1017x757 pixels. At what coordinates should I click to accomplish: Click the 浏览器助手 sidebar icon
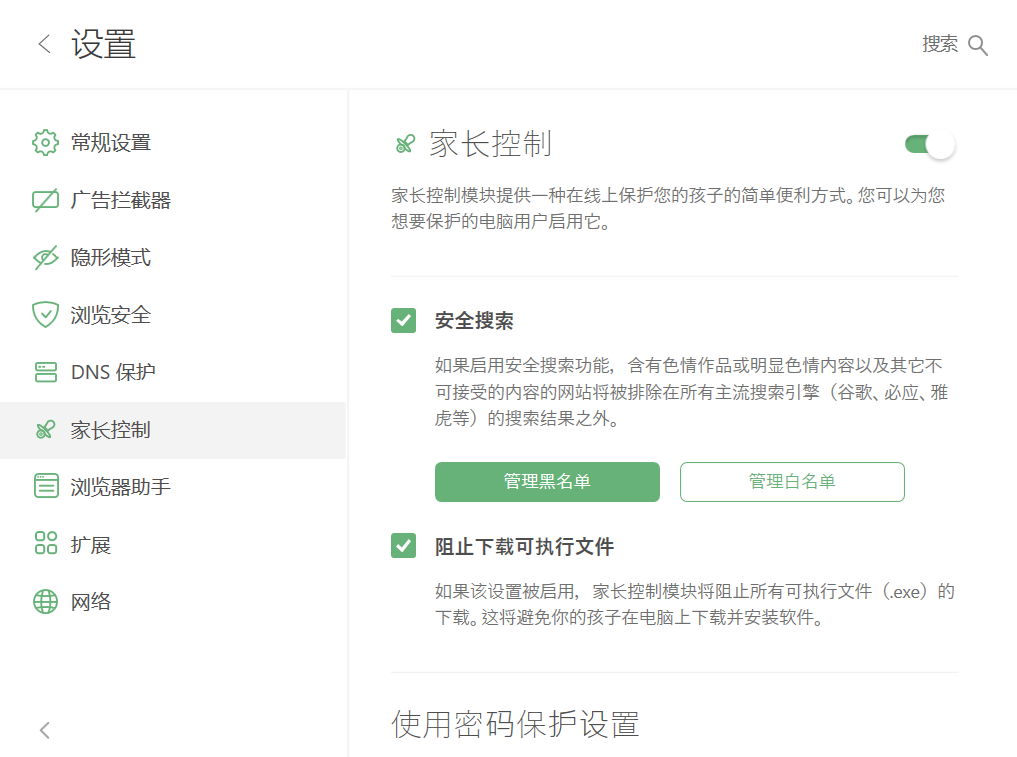click(45, 486)
